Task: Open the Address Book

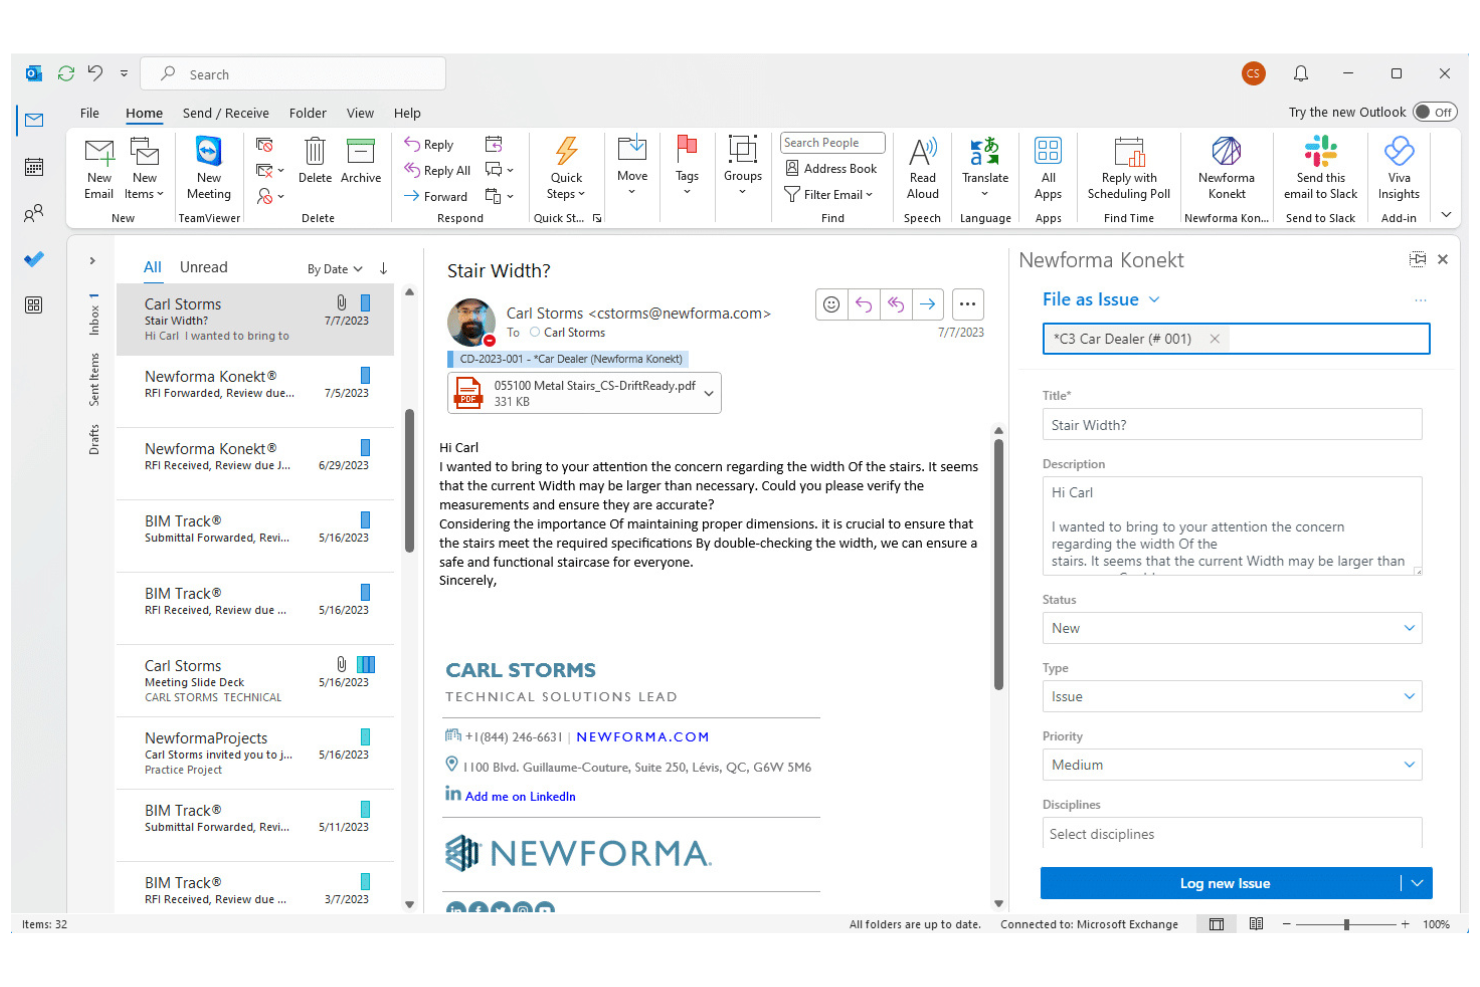Action: click(831, 169)
